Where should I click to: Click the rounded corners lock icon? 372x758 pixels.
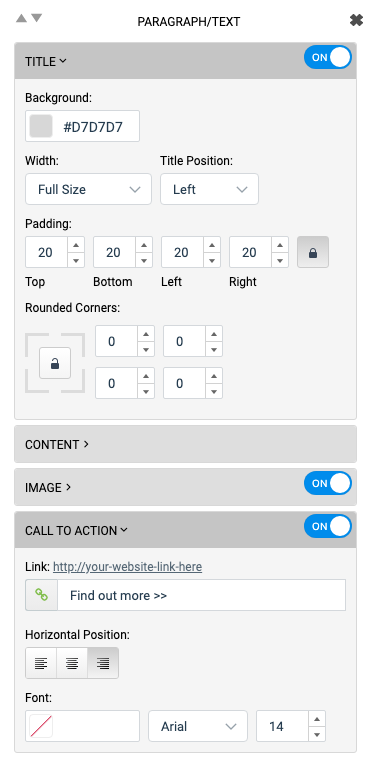point(55,363)
